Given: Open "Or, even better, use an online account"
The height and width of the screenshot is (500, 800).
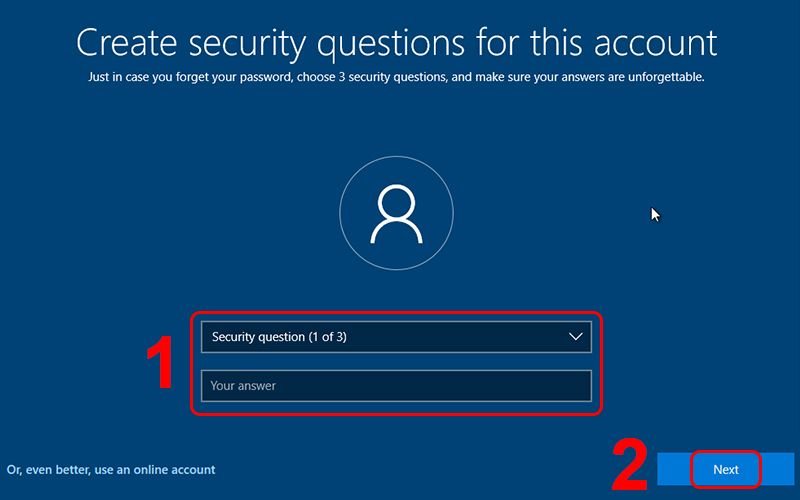Looking at the screenshot, I should click(111, 470).
